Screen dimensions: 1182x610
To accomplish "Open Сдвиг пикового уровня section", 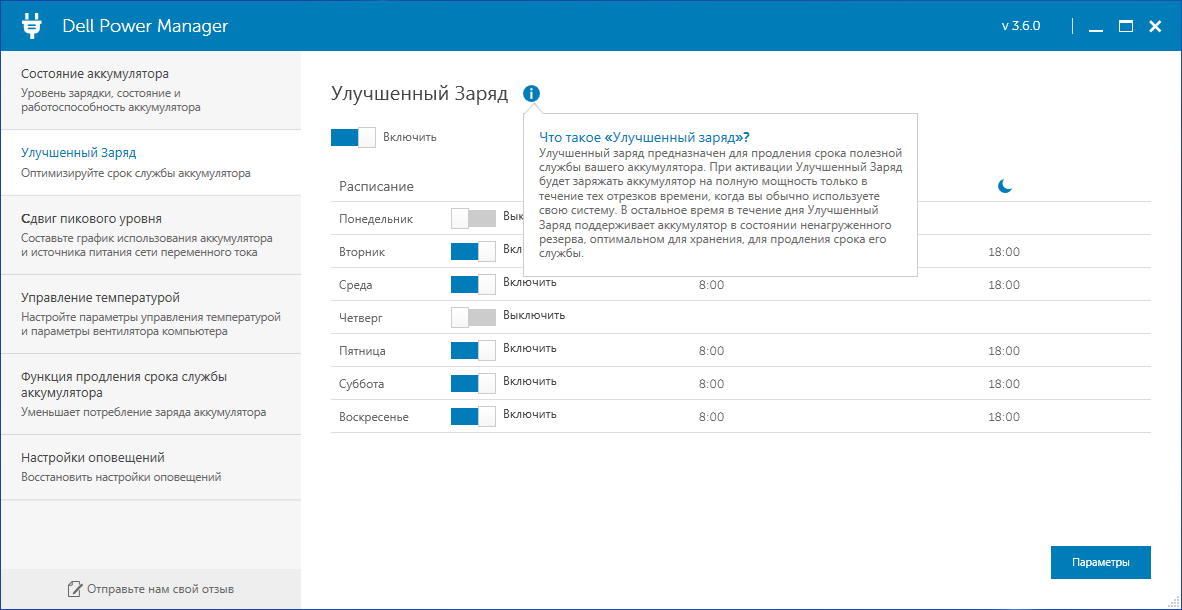I will click(x=151, y=235).
